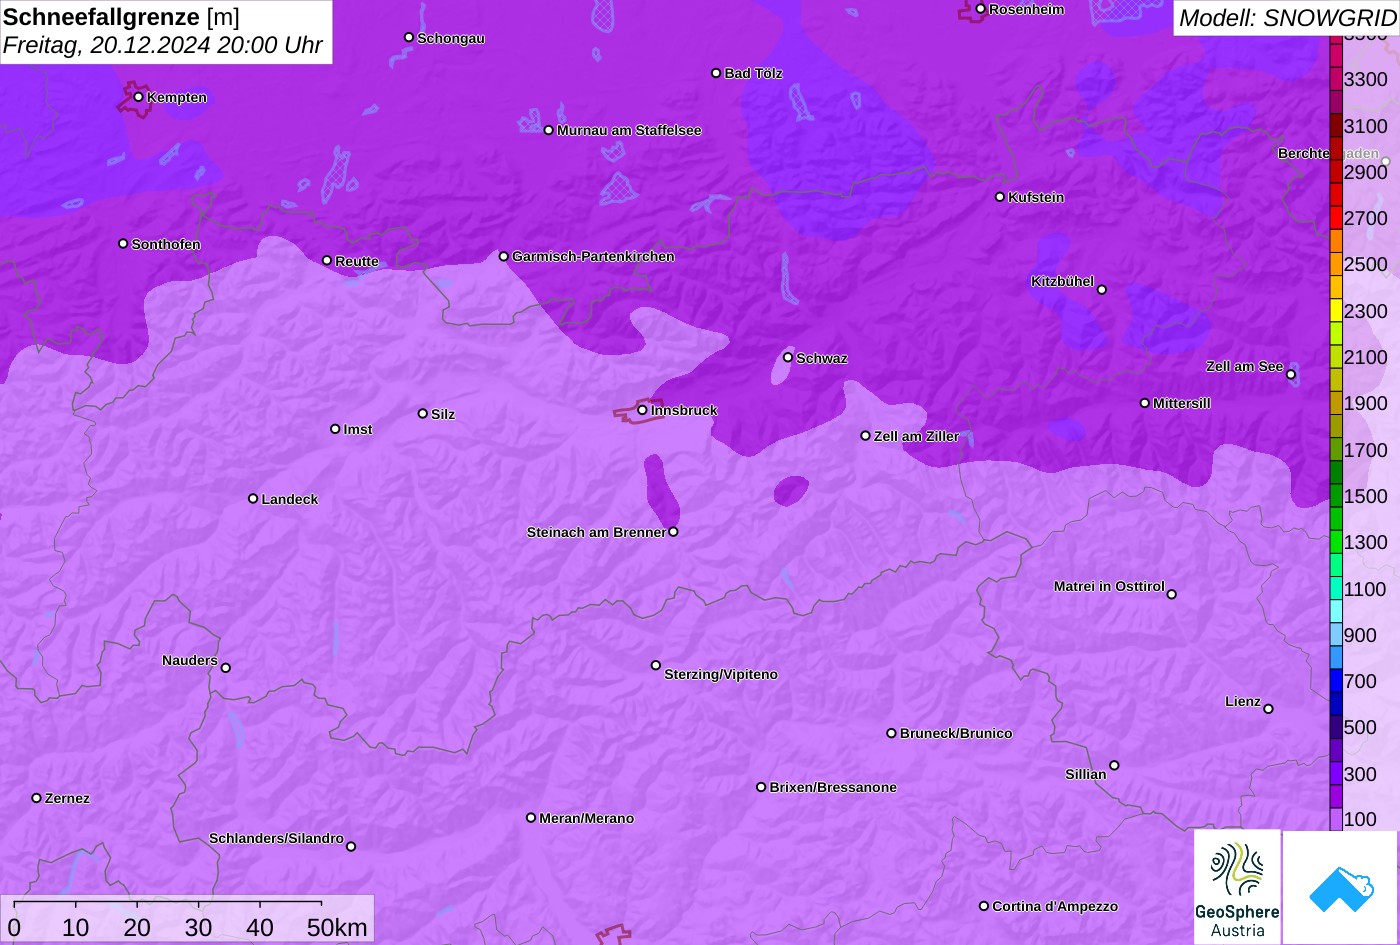
Task: Select the Reutte location marker
Action: (327, 261)
